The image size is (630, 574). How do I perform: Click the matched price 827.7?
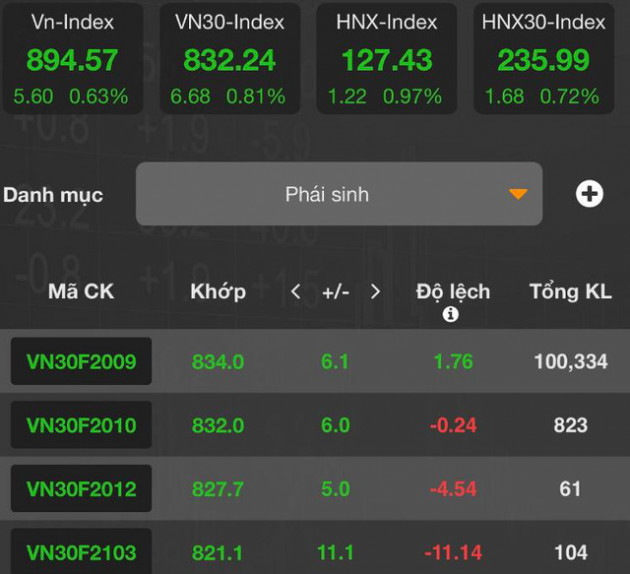(x=218, y=489)
